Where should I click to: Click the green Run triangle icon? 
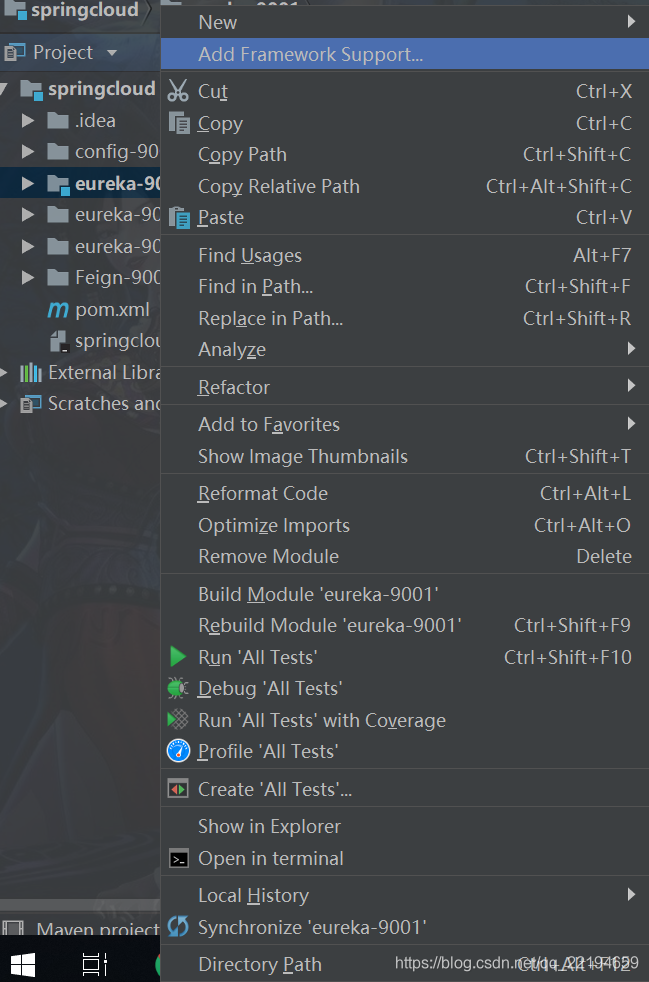pyautogui.click(x=178, y=657)
